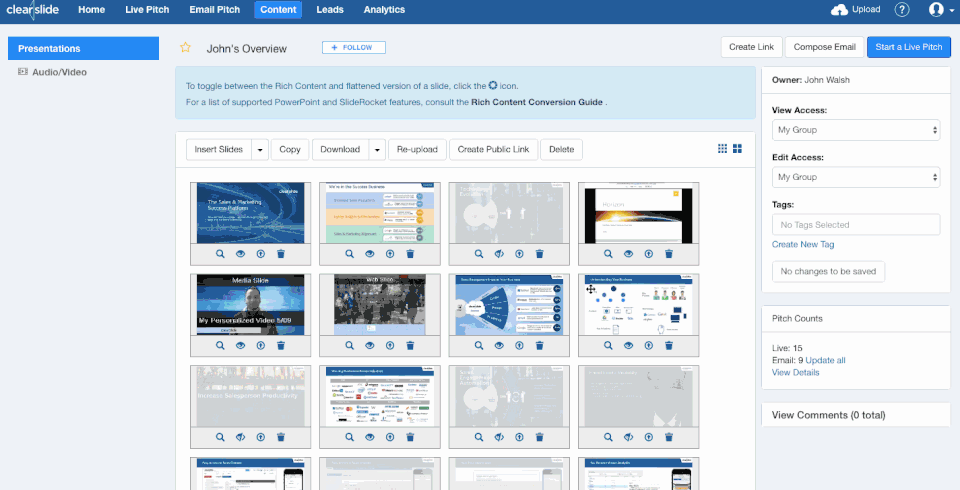Delete the 'Technology Evolution' slide
Screen dimensions: 960x490
(539, 254)
